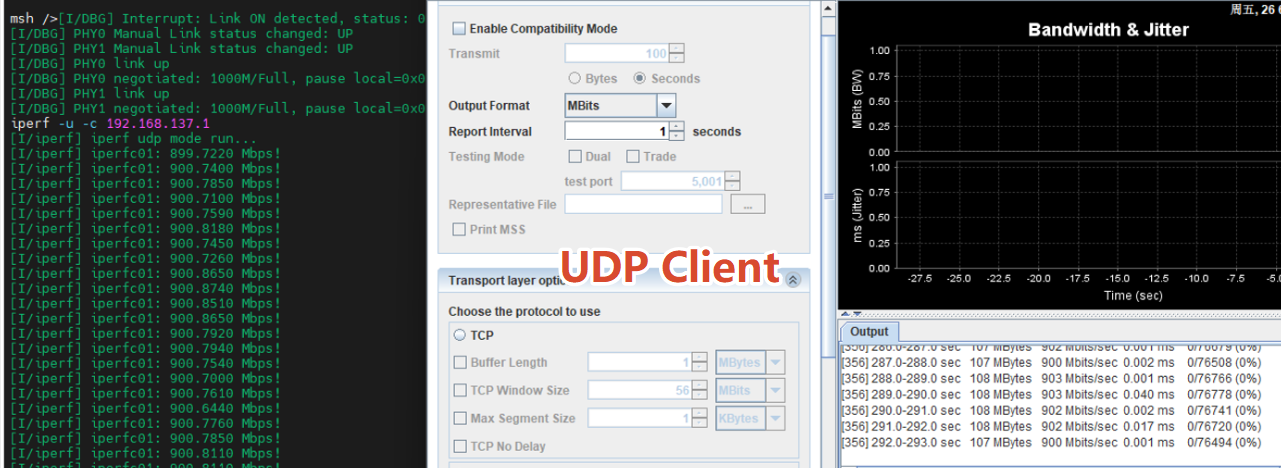The height and width of the screenshot is (468, 1281).
Task: Click terminal line 'PHY1 Manual Link status changed: UP'
Action: tap(181, 48)
